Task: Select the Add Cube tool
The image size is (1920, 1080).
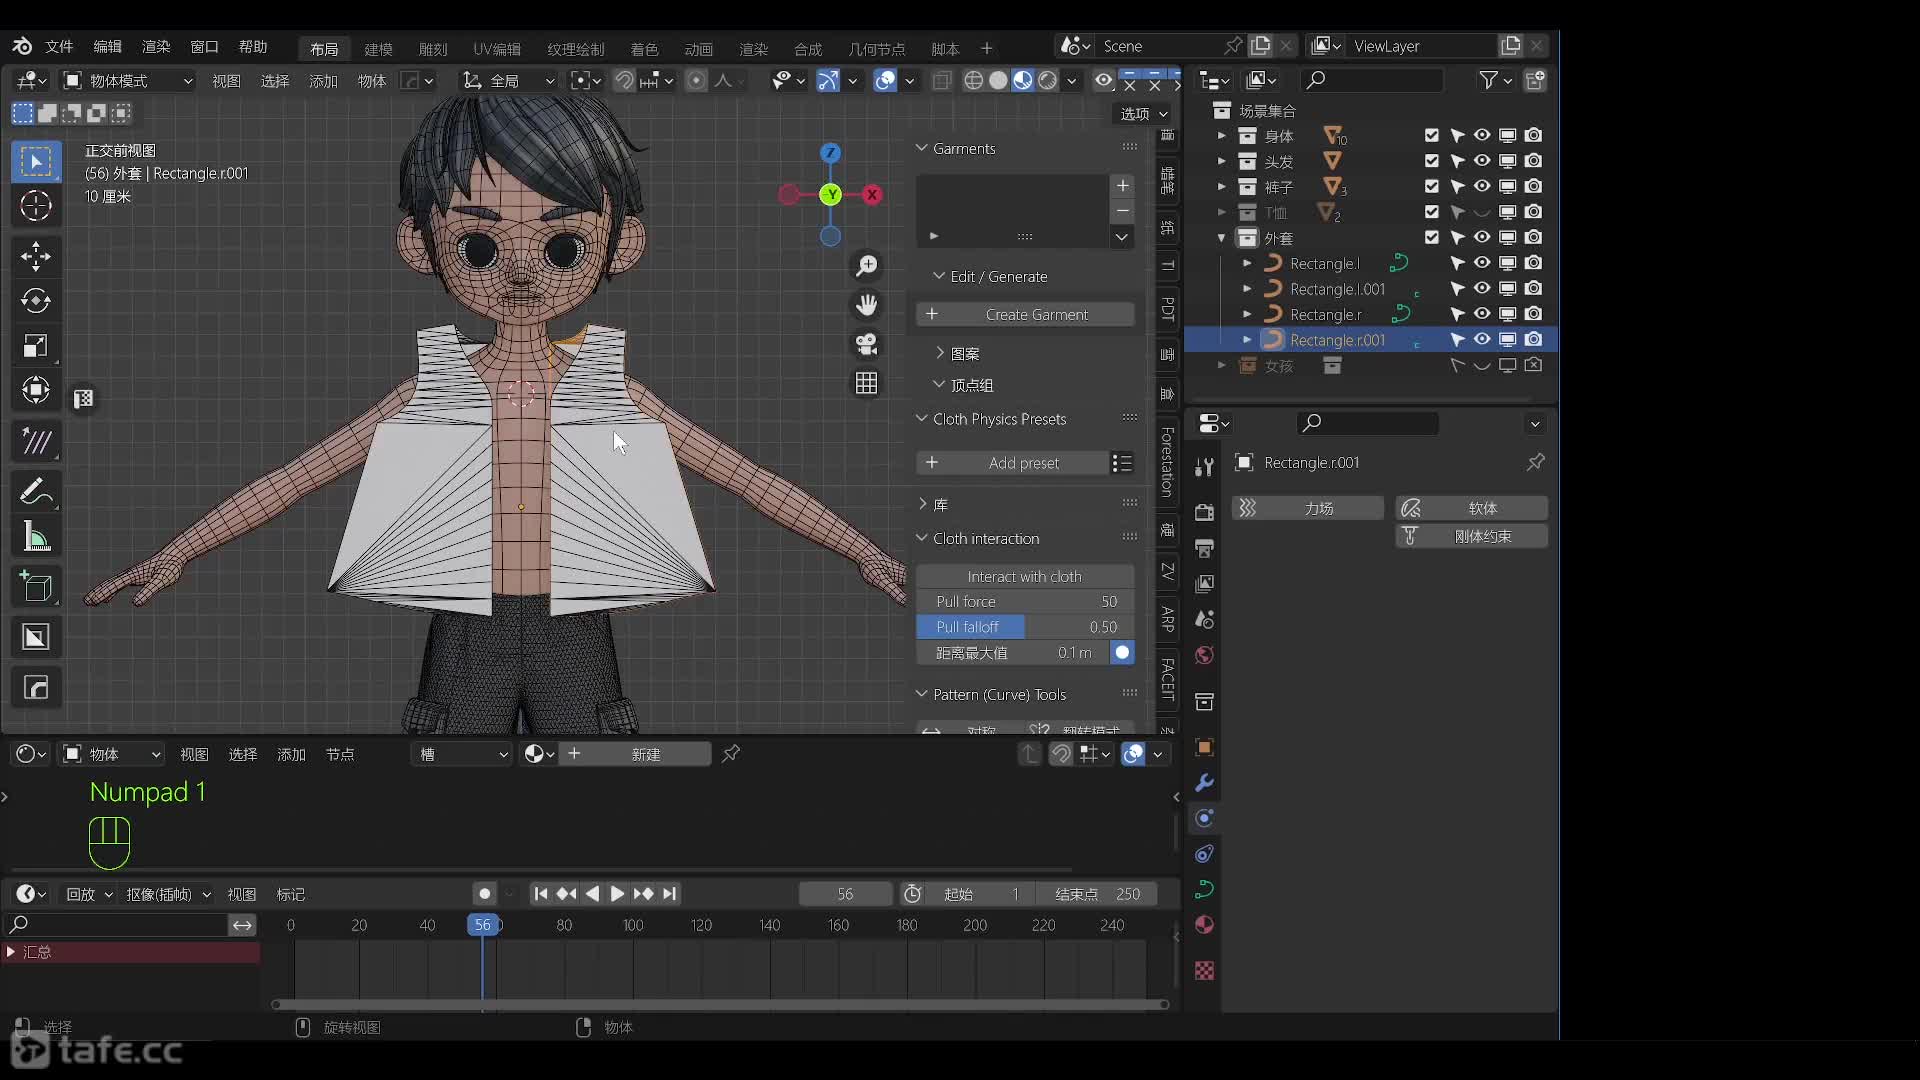Action: point(36,587)
